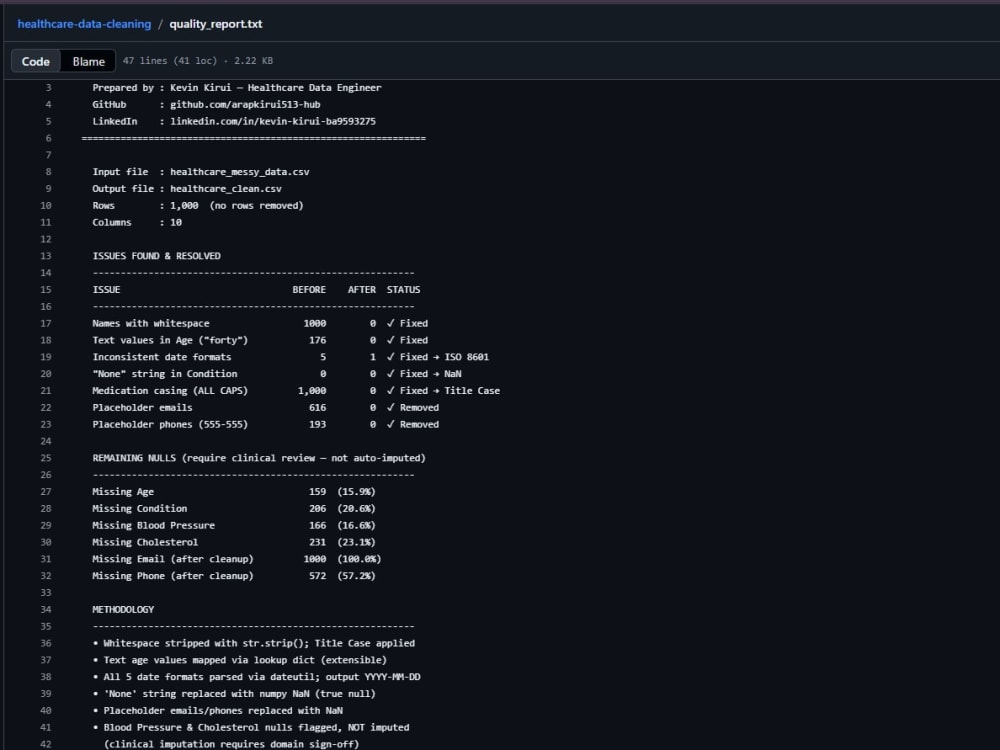This screenshot has width=1000, height=750.
Task: Click 'ISSUES FOUND & RESOLVED' heading
Action: coord(156,256)
